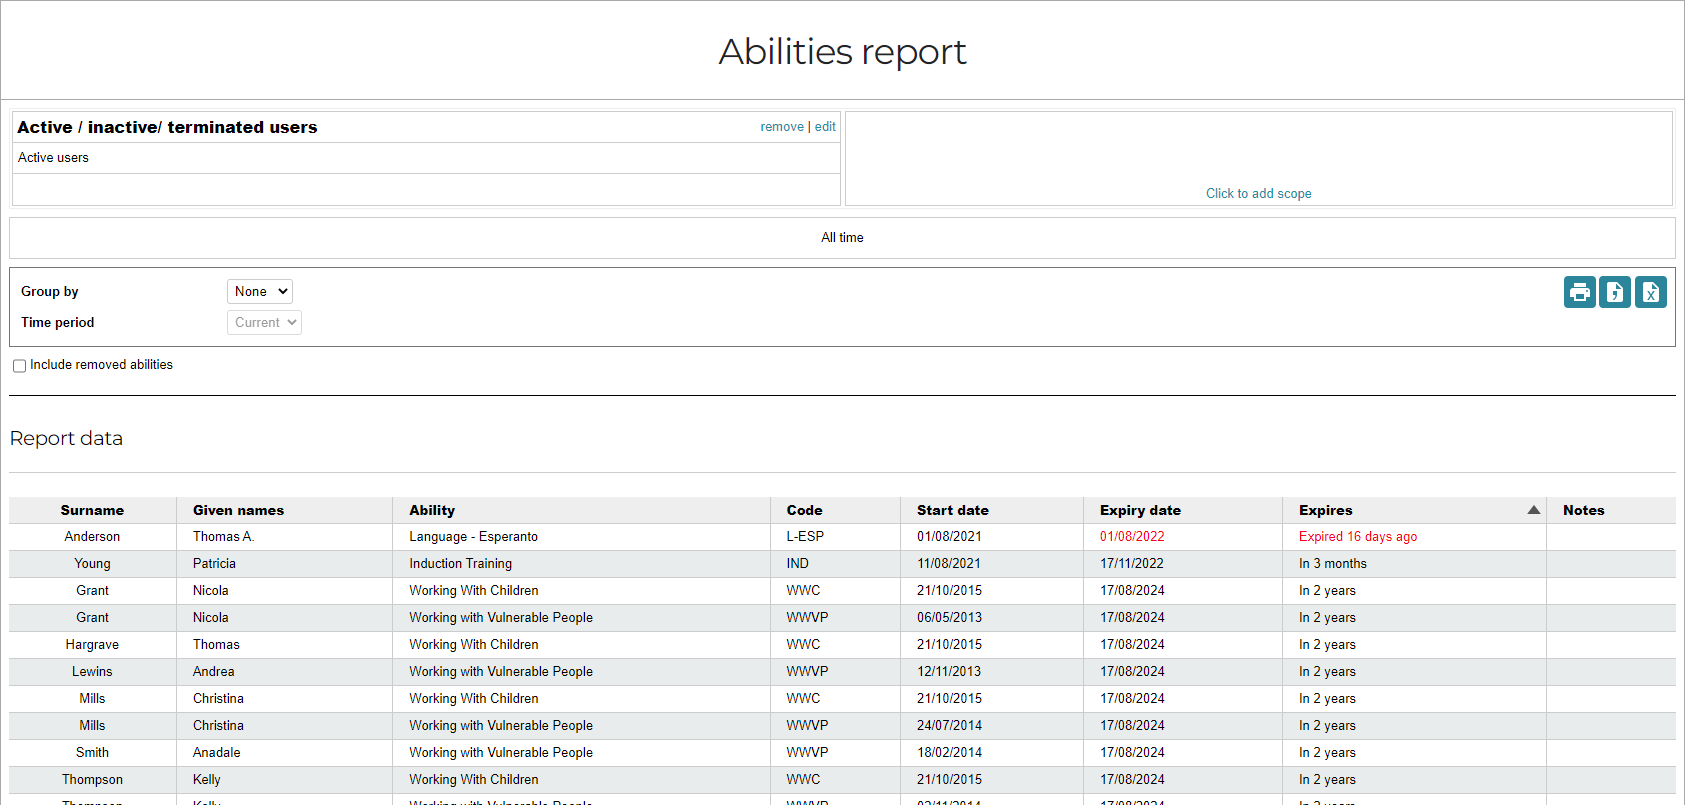The height and width of the screenshot is (805, 1685).
Task: Click the All time date range bar
Action: coord(842,238)
